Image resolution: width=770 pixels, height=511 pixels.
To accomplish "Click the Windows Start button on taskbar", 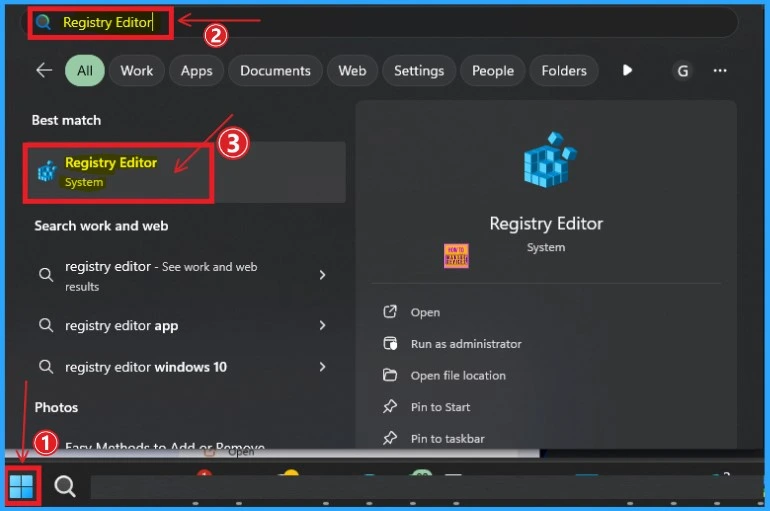I will [x=21, y=486].
